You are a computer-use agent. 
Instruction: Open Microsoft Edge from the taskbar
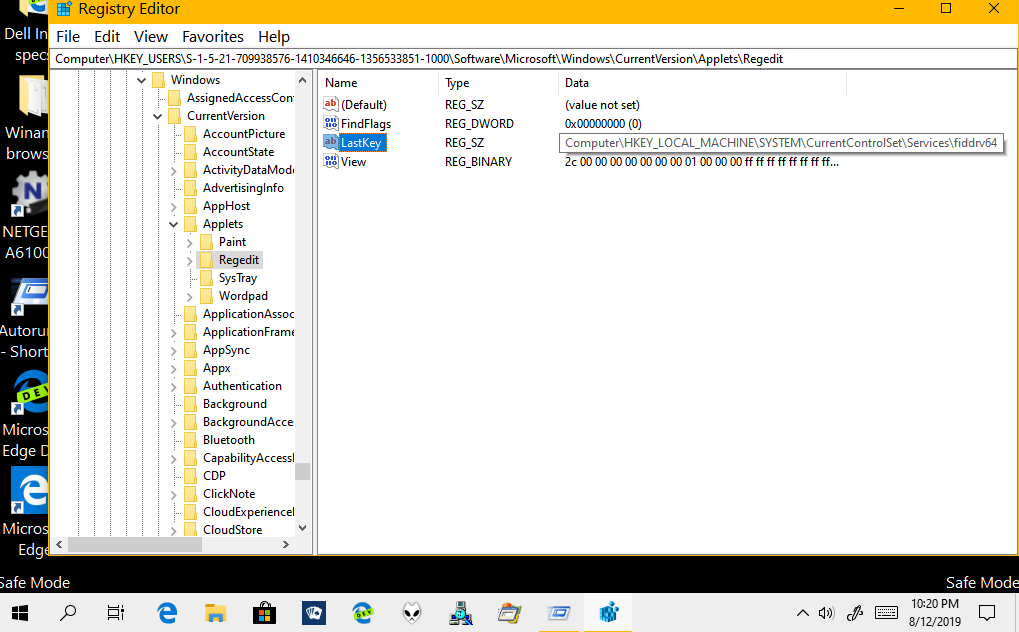click(x=167, y=612)
